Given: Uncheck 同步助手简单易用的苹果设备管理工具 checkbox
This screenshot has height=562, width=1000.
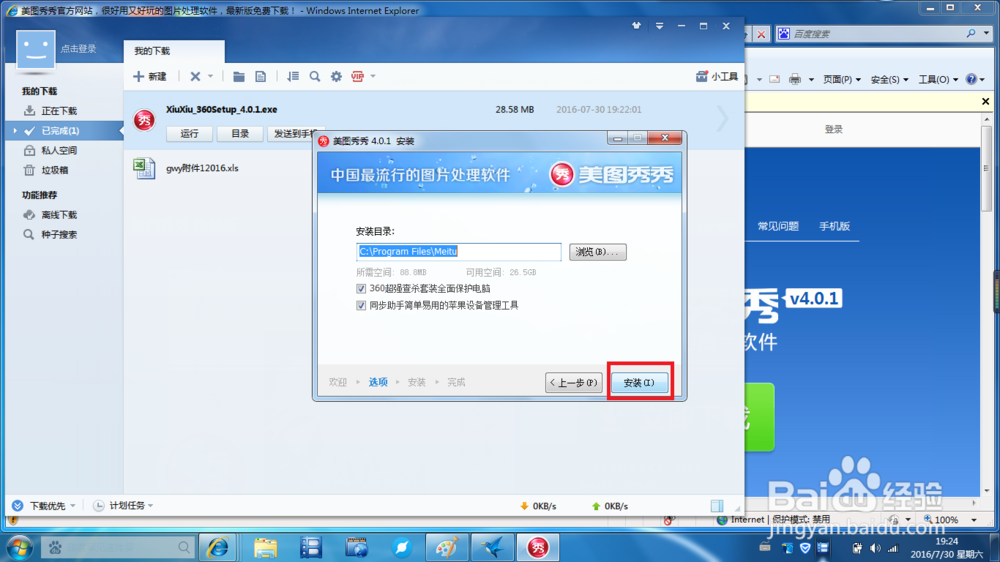Looking at the screenshot, I should (361, 306).
